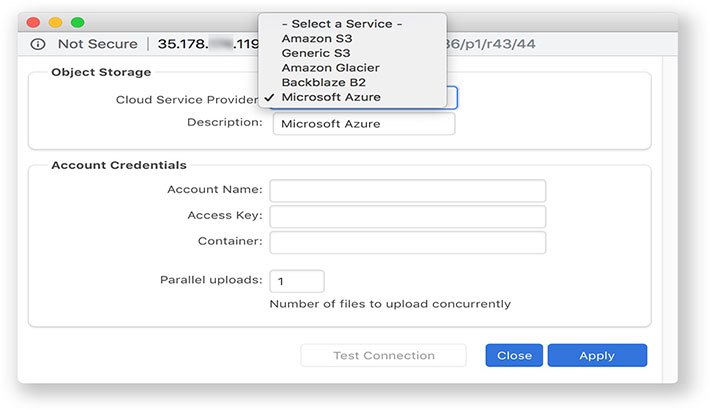Click the Not Secure label
The image size is (710, 410).
(97, 44)
